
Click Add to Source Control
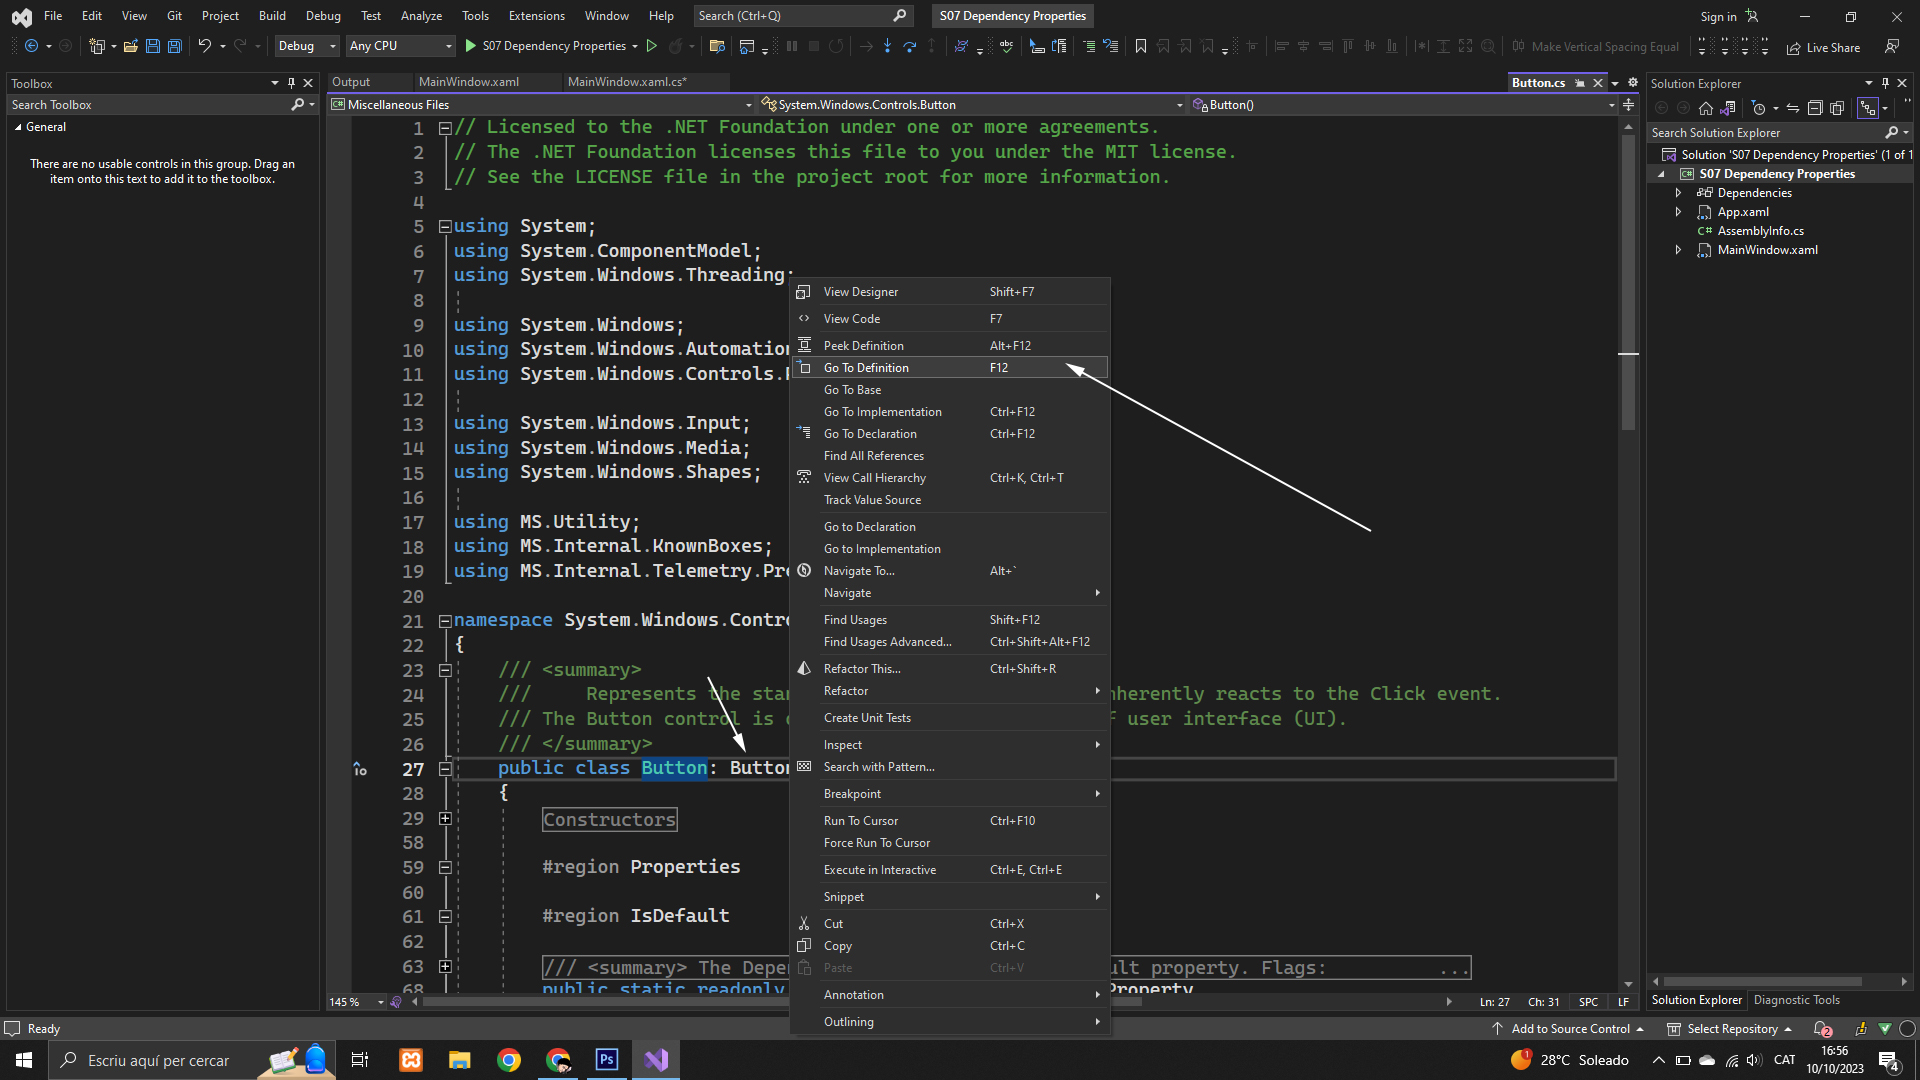(1569, 1029)
